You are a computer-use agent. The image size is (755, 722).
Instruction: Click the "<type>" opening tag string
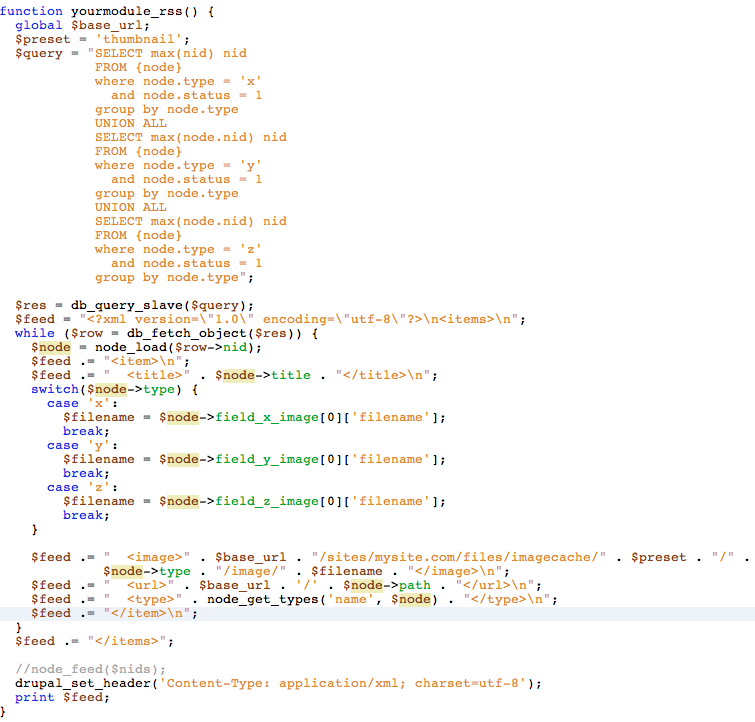click(143, 599)
